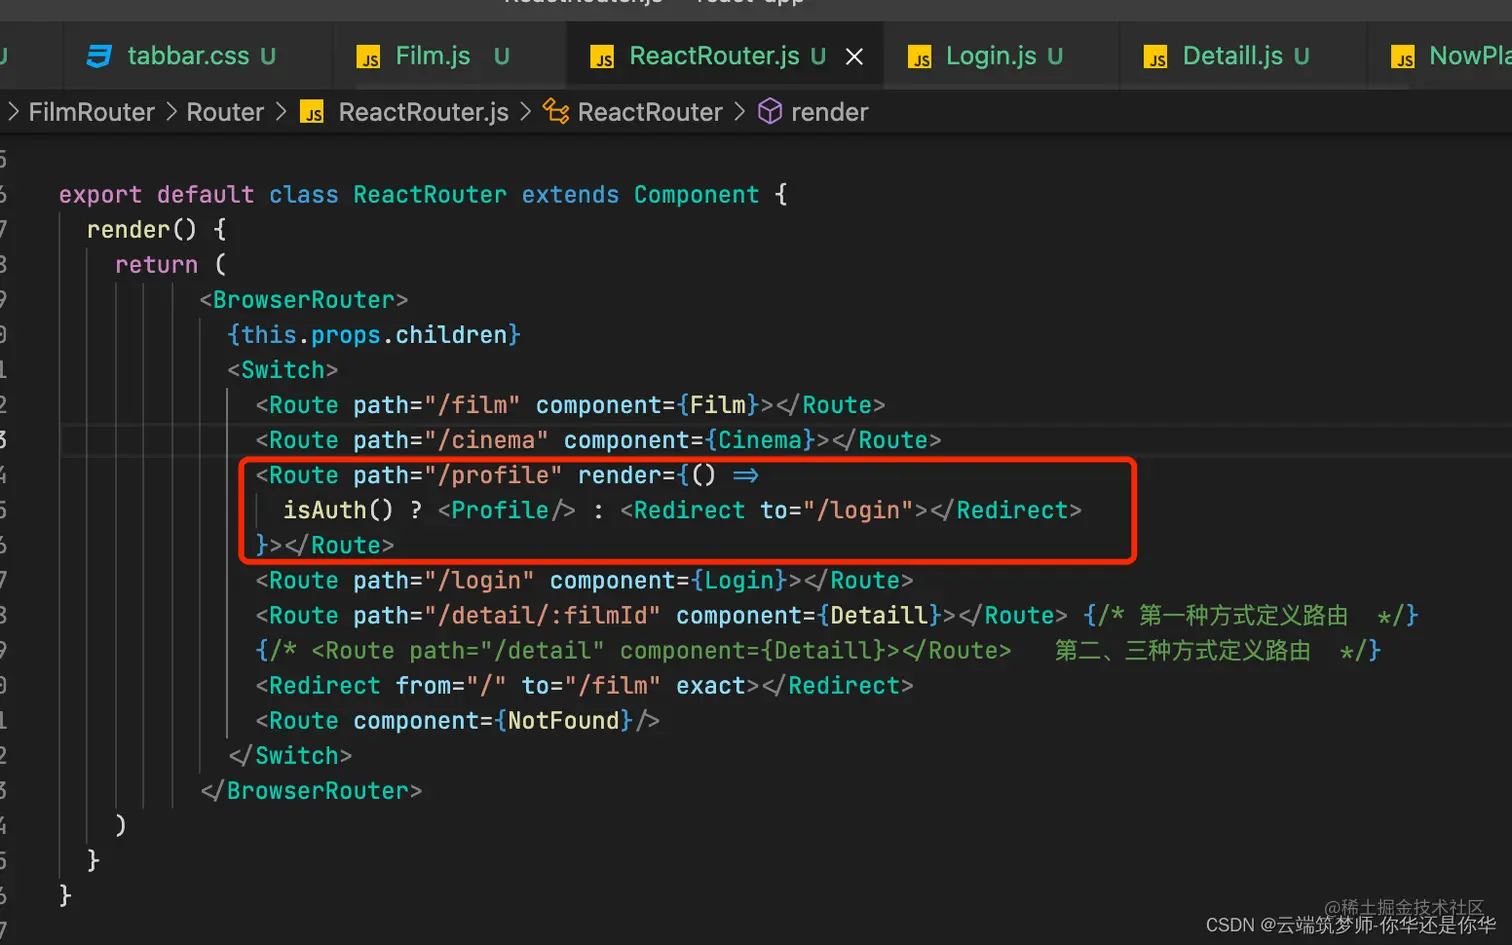Viewport: 1512px width, 945px height.
Task: Click component={Cinema} attribute
Action: coord(690,440)
